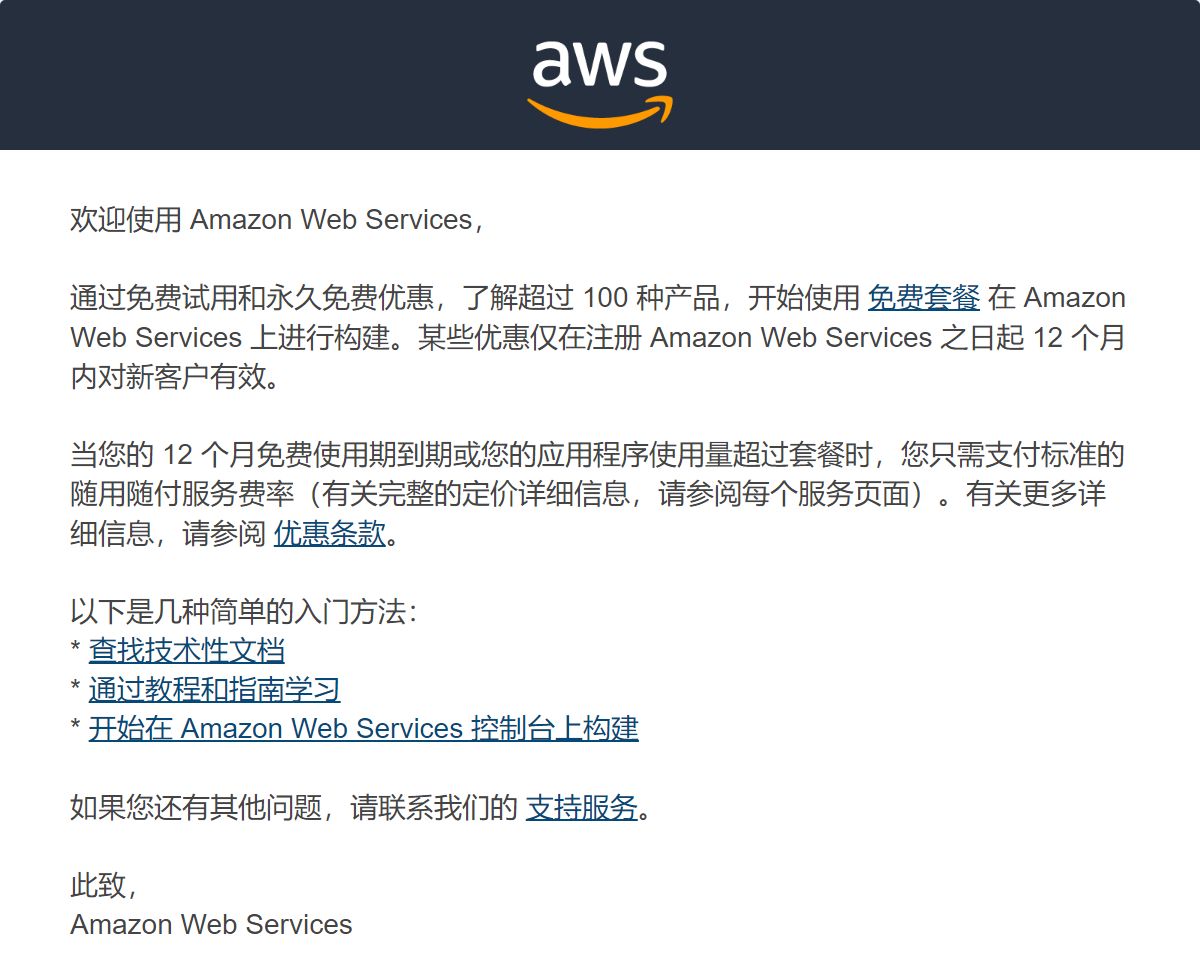
Task: Click the asterisk bullet before 通过教程和指南学习
Action: point(75,691)
